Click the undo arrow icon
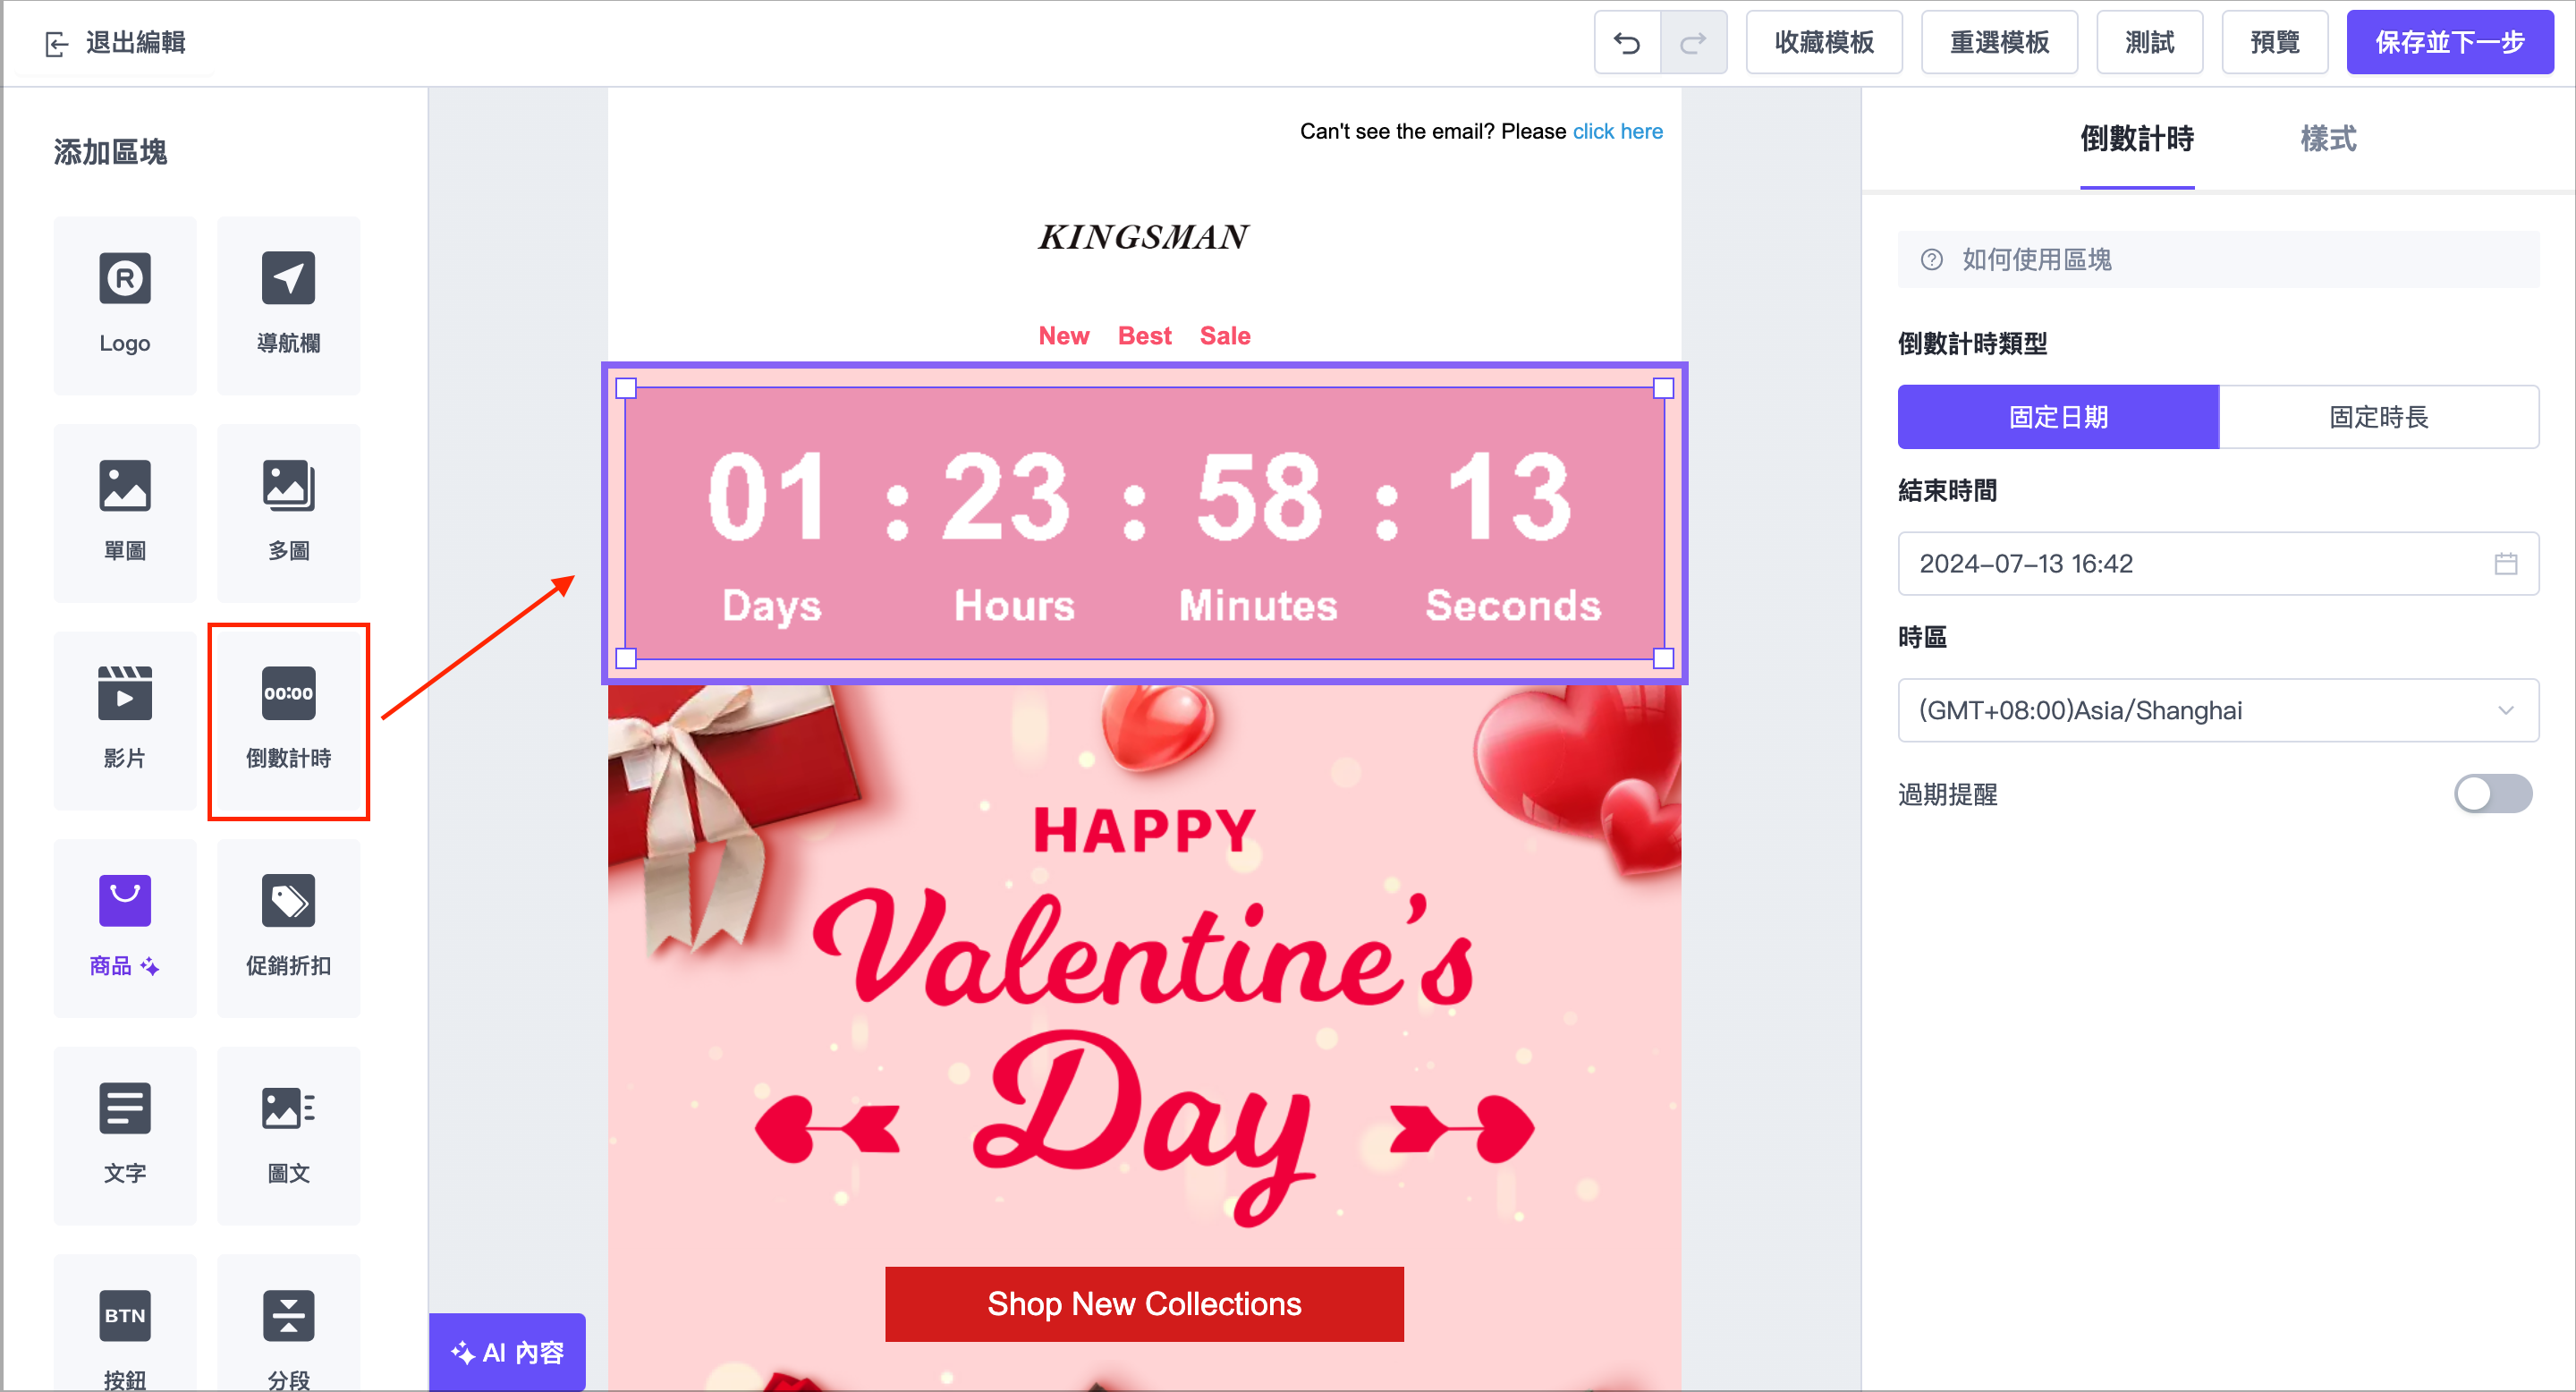This screenshot has width=2576, height=1392. (x=1627, y=43)
